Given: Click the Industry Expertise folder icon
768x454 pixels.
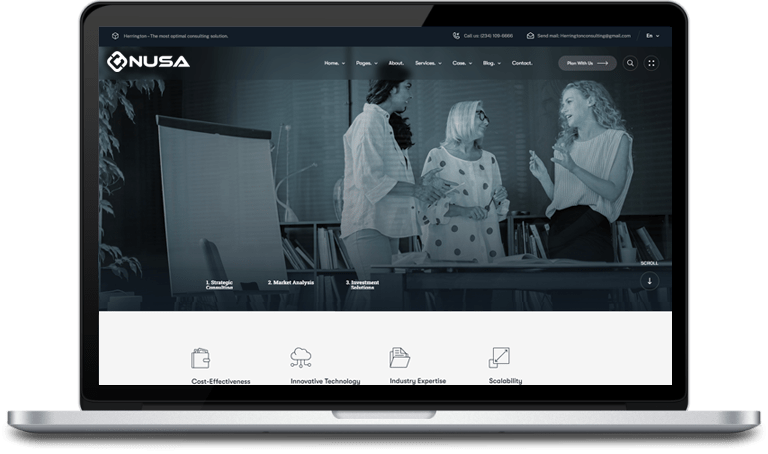Looking at the screenshot, I should pos(400,358).
